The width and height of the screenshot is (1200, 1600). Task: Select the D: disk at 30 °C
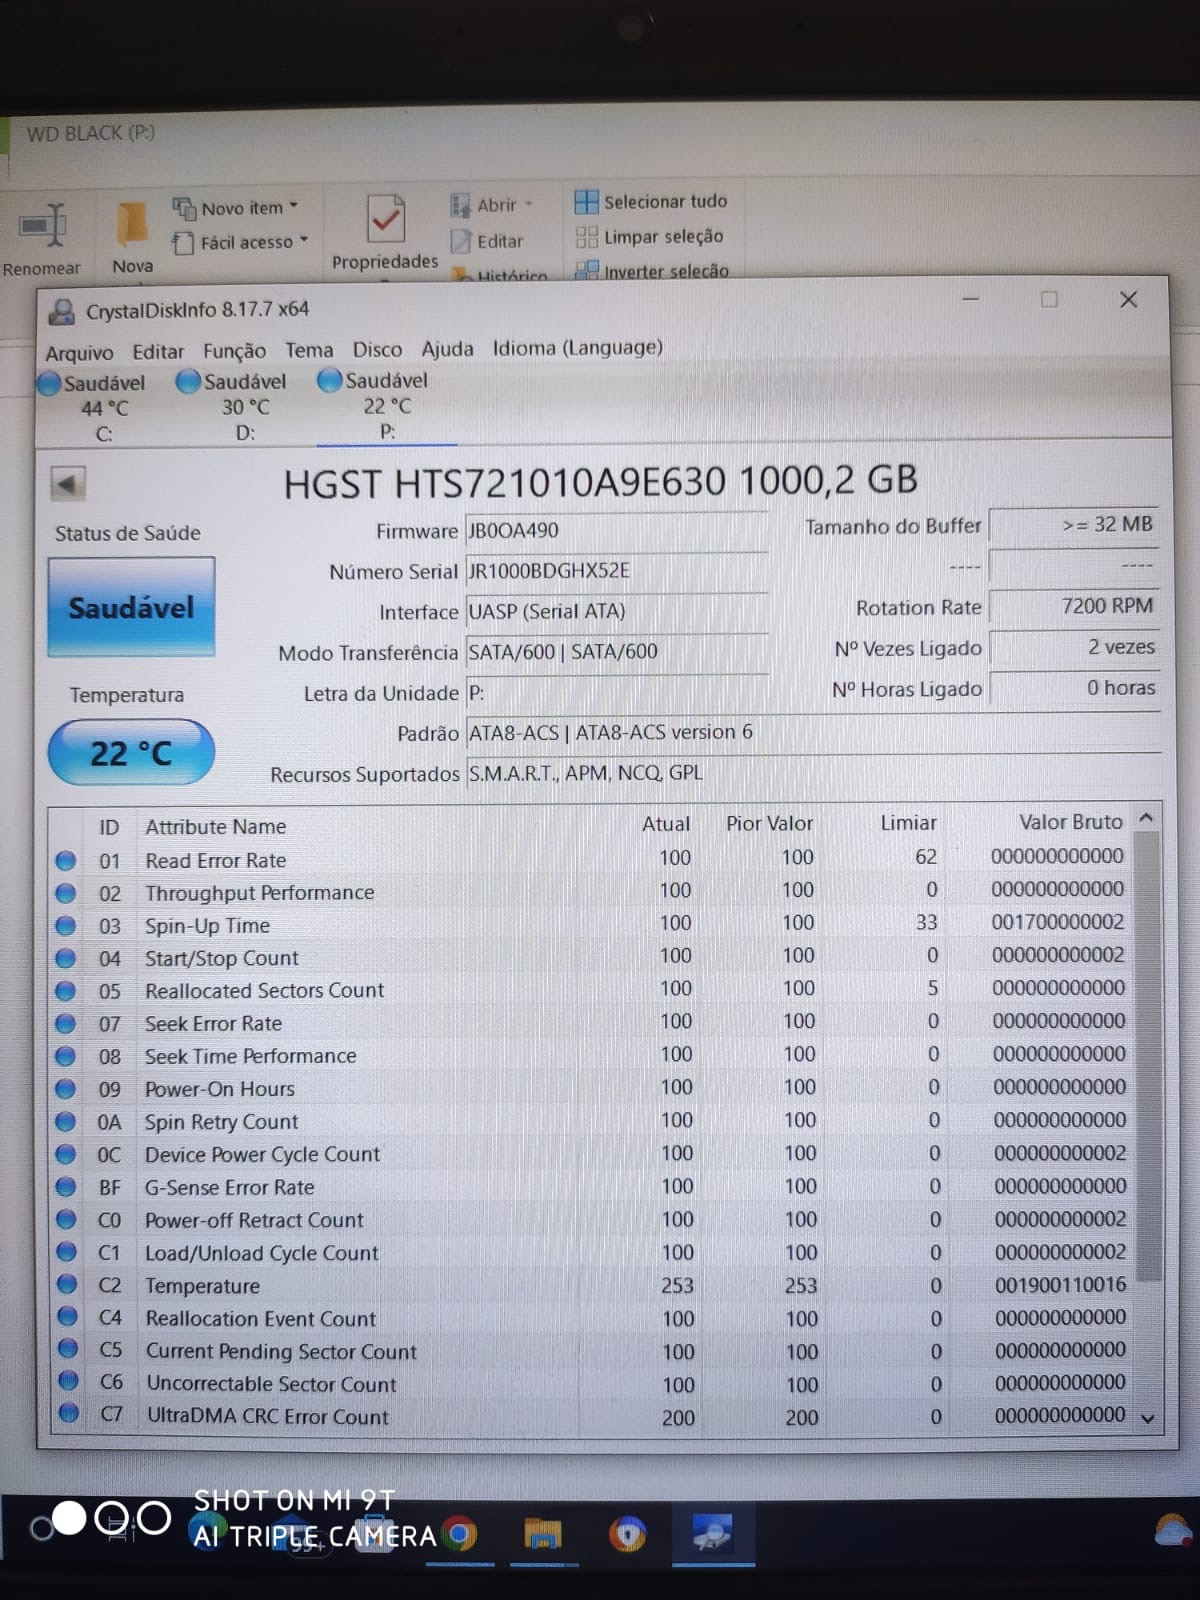[232, 406]
